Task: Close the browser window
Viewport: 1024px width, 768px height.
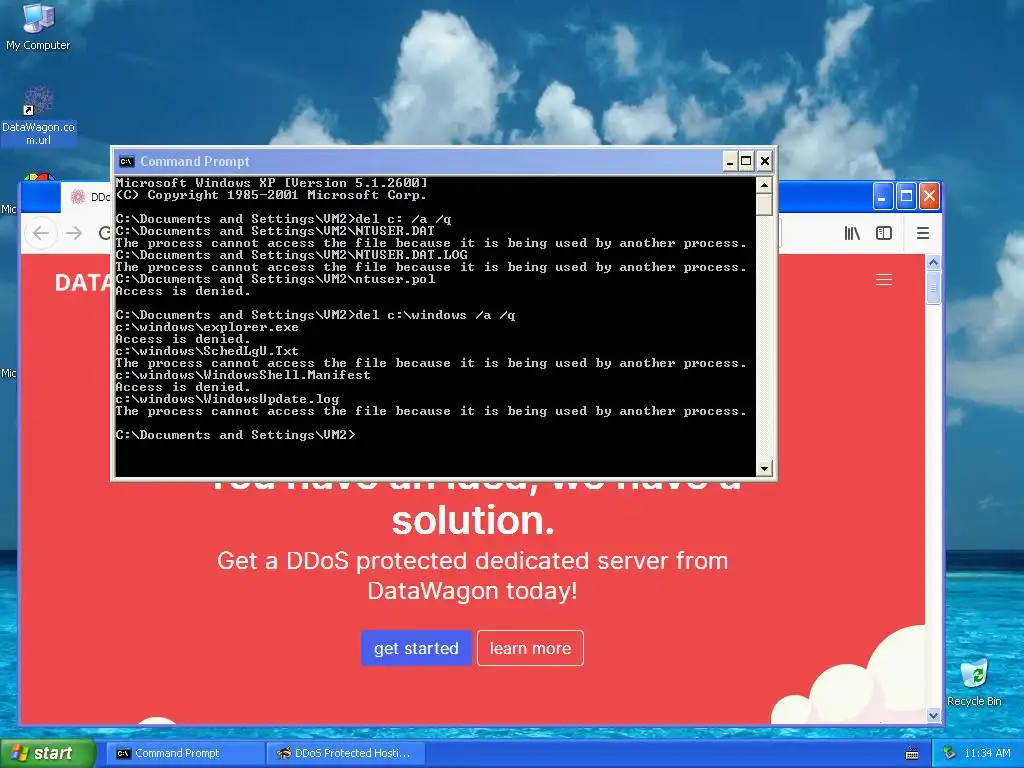Action: (929, 196)
